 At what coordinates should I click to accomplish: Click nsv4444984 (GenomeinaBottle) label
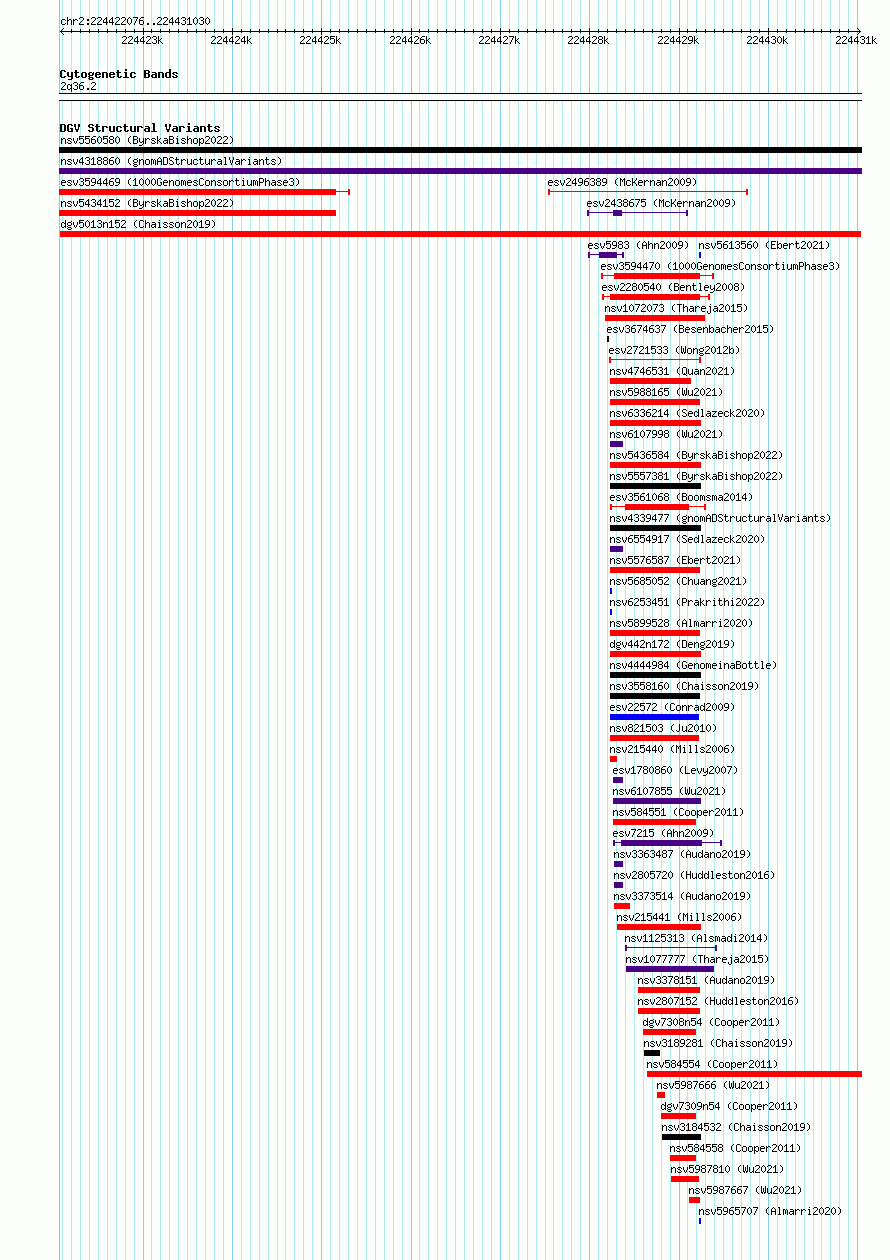tap(693, 665)
